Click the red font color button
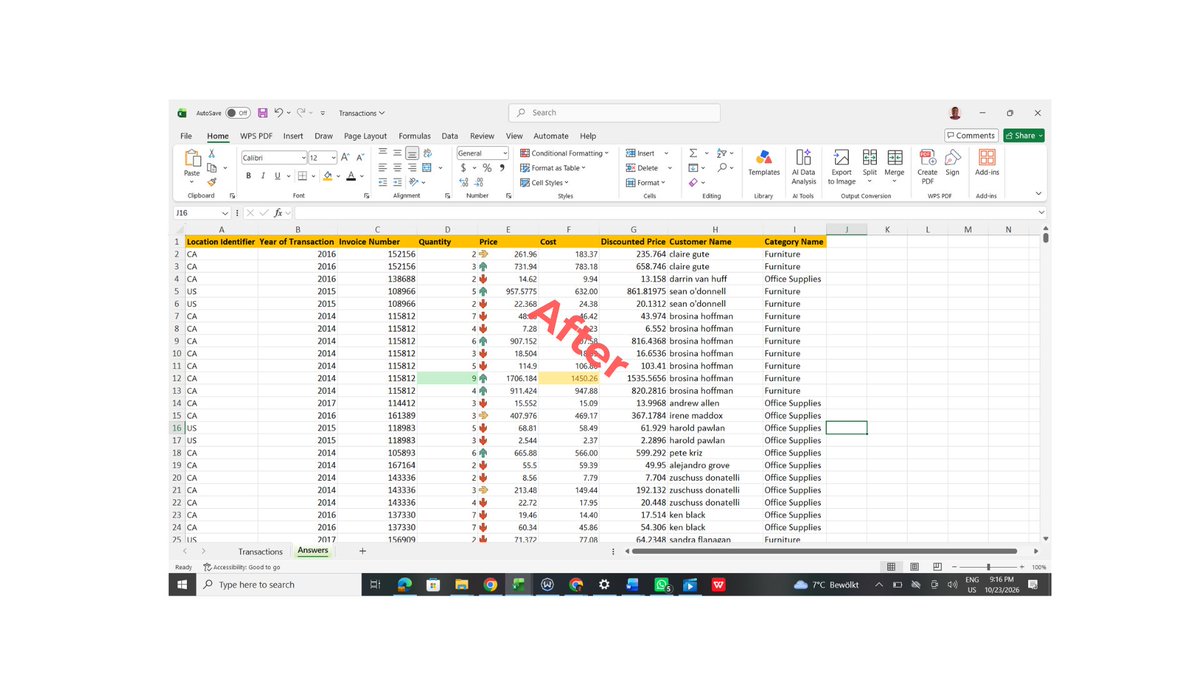The height and width of the screenshot is (675, 1200). point(350,176)
